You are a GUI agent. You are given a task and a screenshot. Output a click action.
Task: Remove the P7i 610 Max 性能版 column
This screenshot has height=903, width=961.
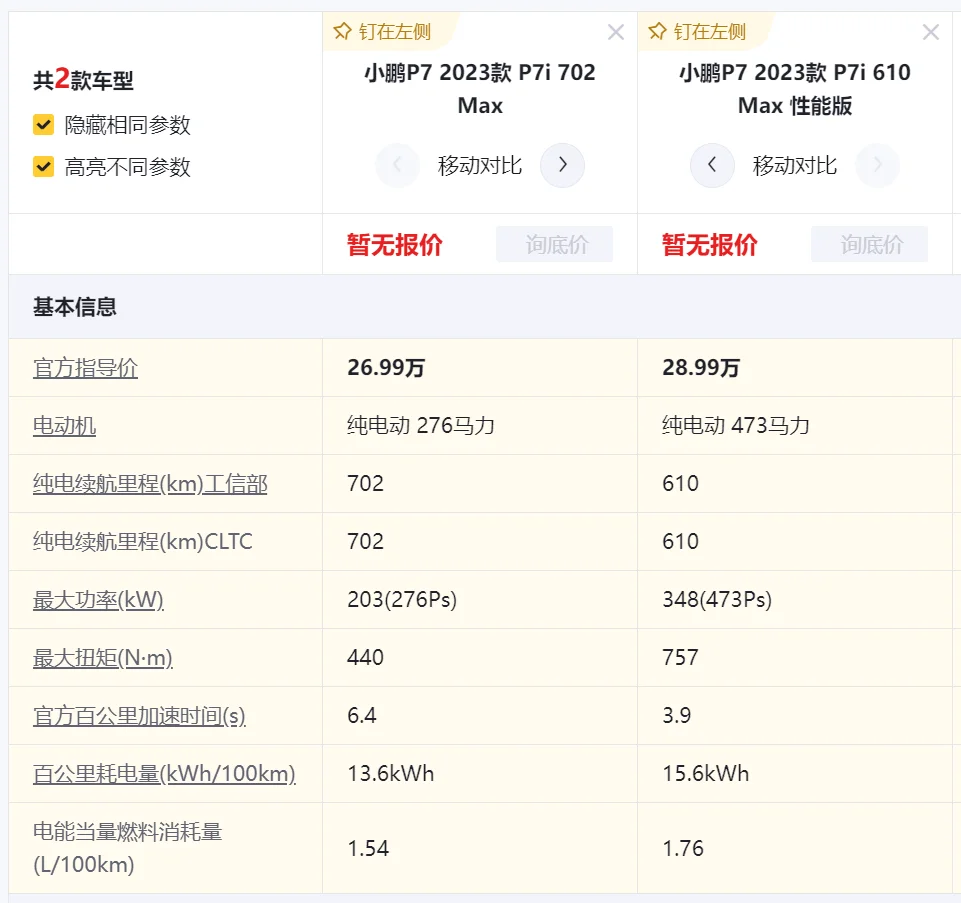click(x=931, y=32)
